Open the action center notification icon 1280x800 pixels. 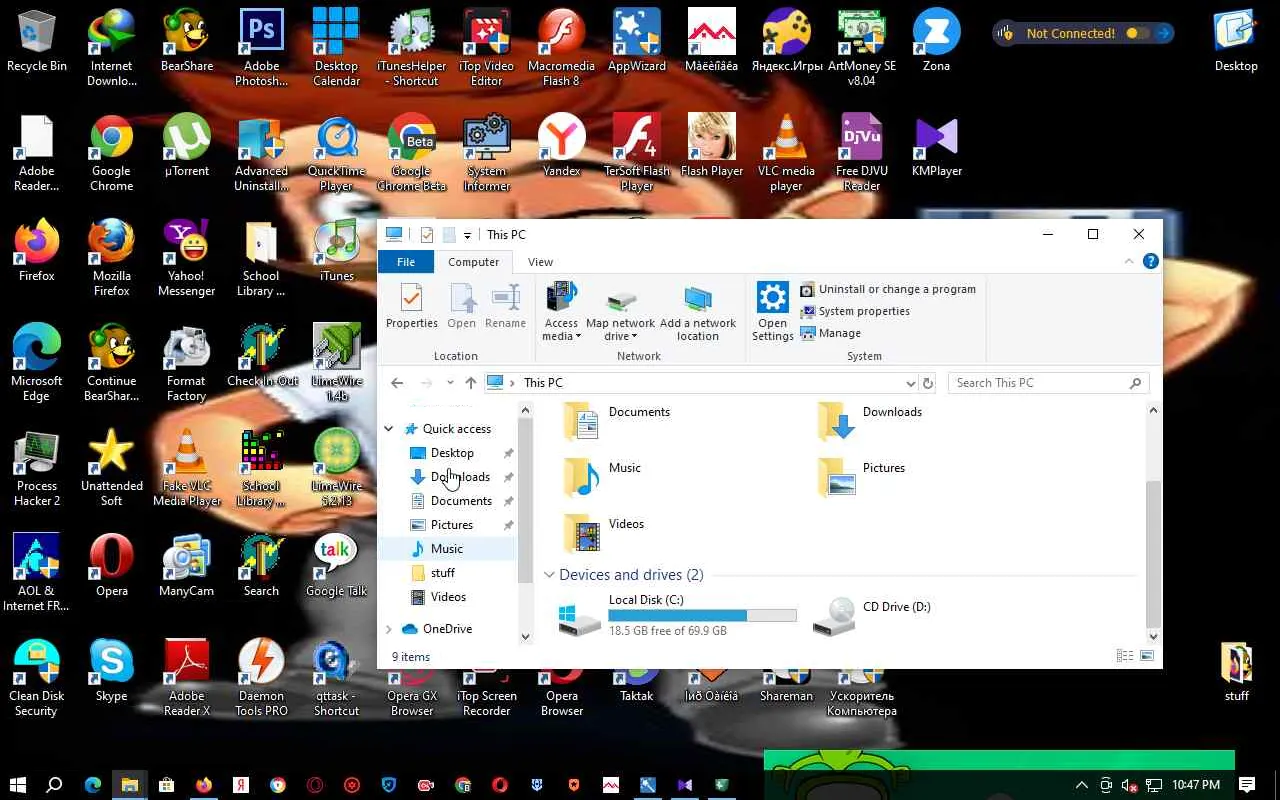[1247, 785]
